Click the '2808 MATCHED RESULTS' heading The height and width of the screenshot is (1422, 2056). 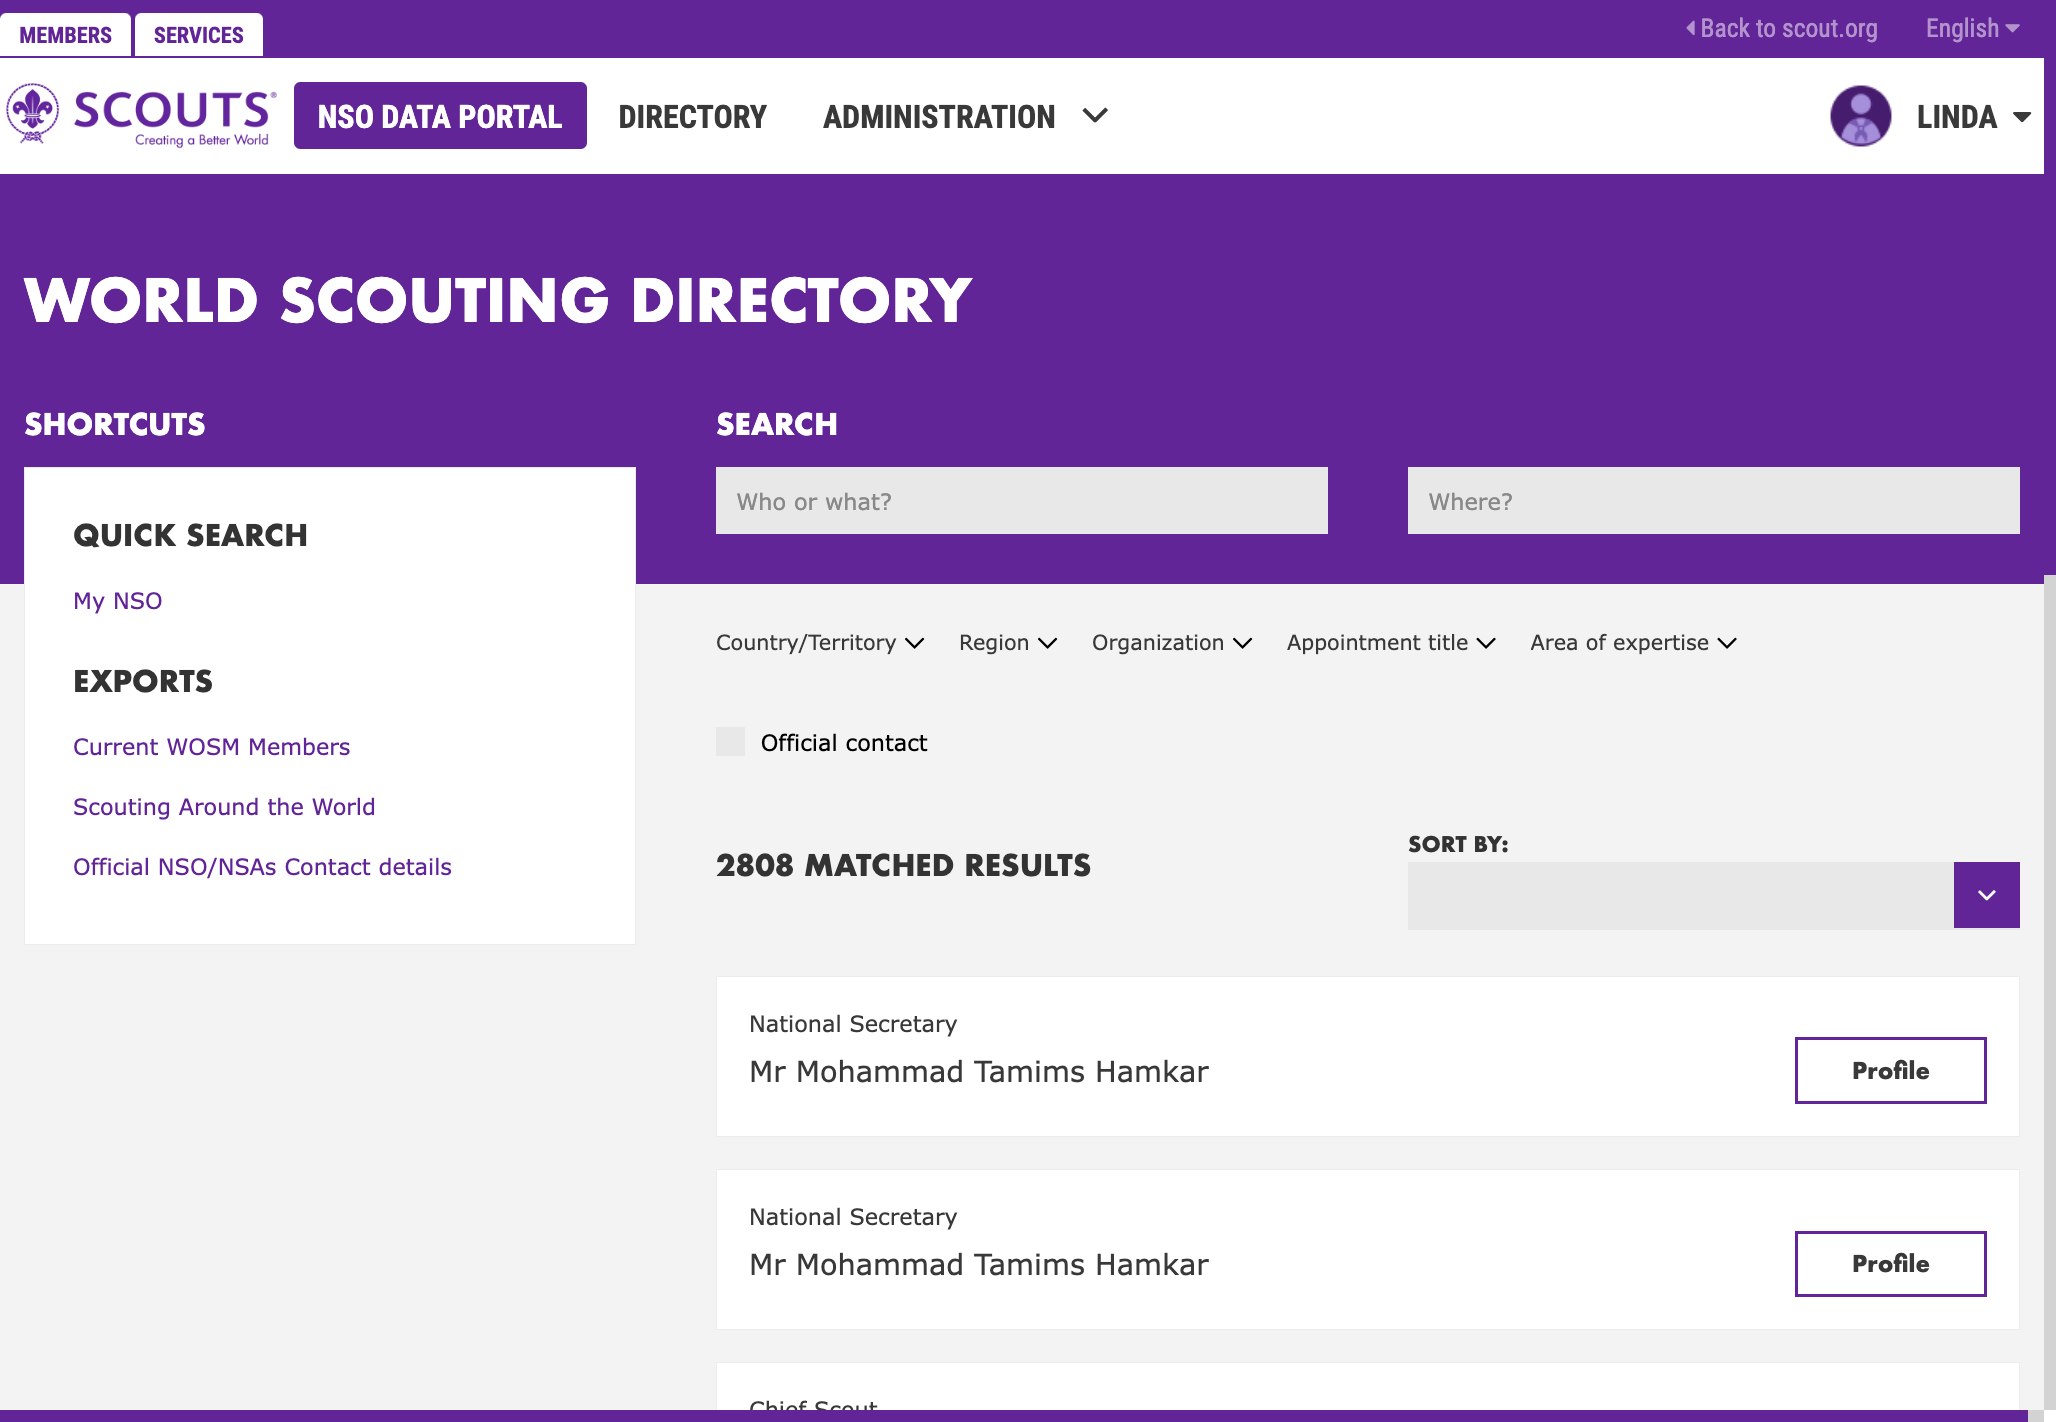click(903, 865)
